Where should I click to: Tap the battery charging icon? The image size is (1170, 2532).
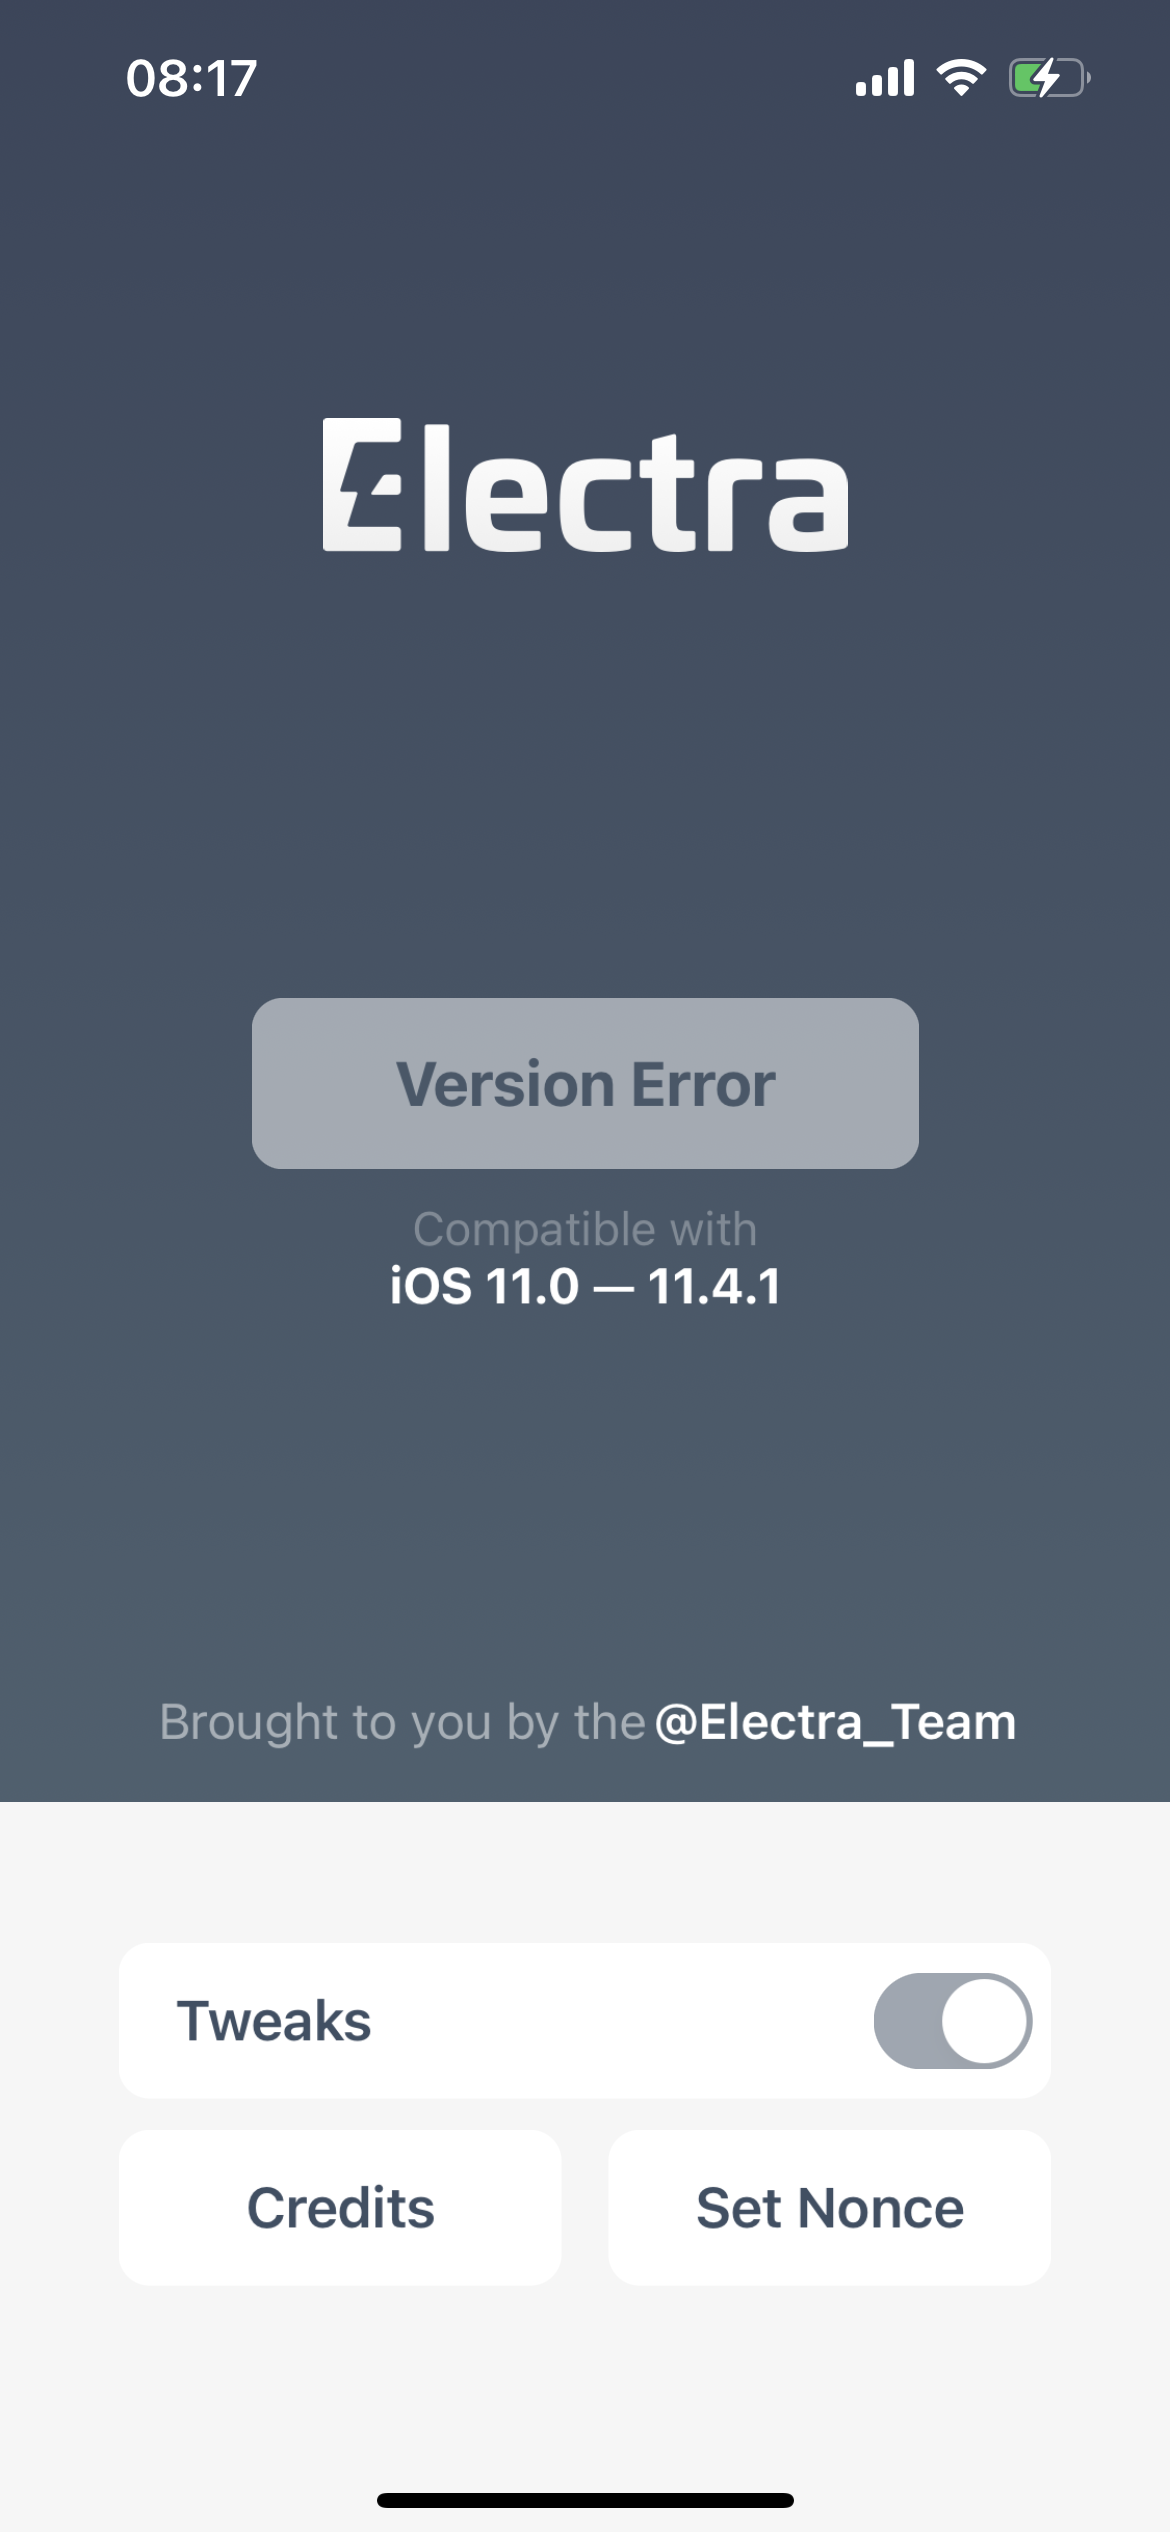coord(1049,78)
